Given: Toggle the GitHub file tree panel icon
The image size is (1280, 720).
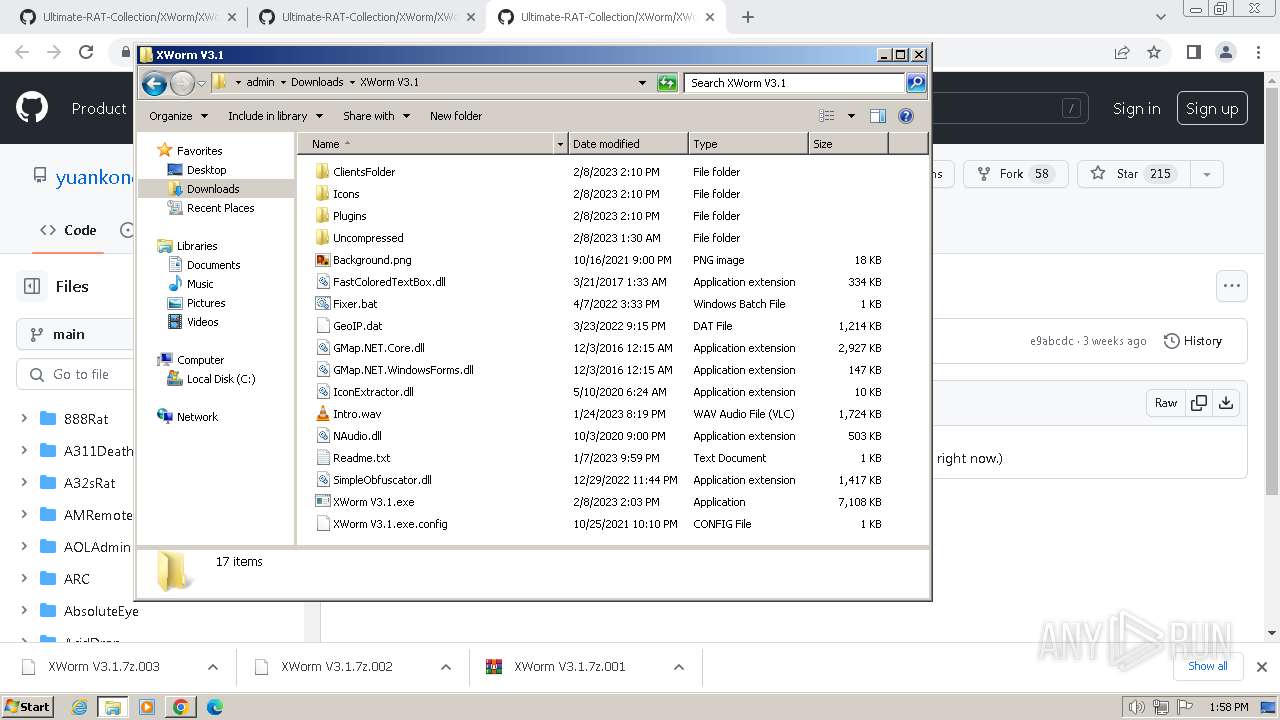Looking at the screenshot, I should point(32,286).
